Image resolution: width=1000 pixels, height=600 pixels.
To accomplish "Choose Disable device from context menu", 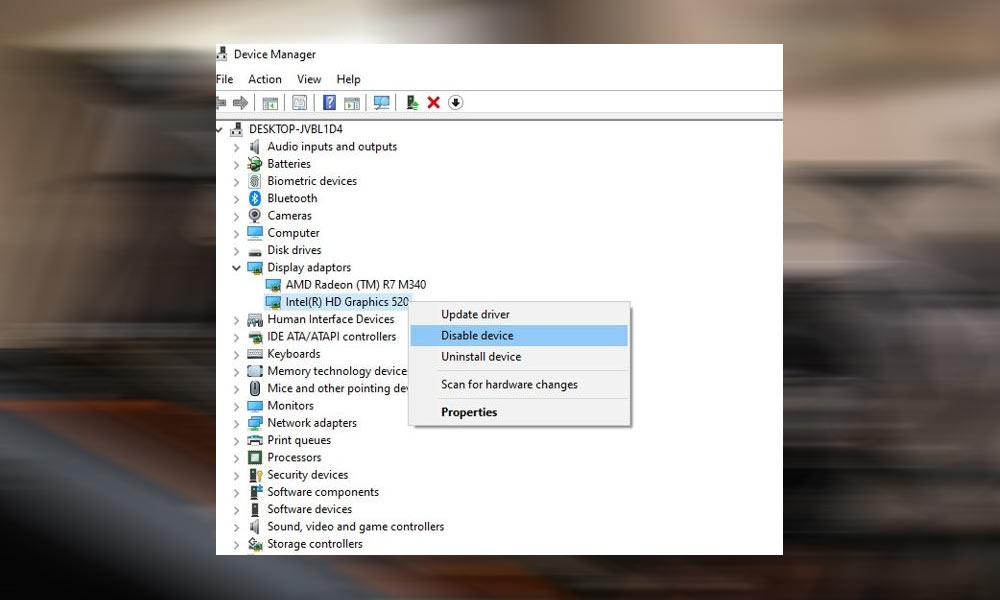I will tap(519, 335).
